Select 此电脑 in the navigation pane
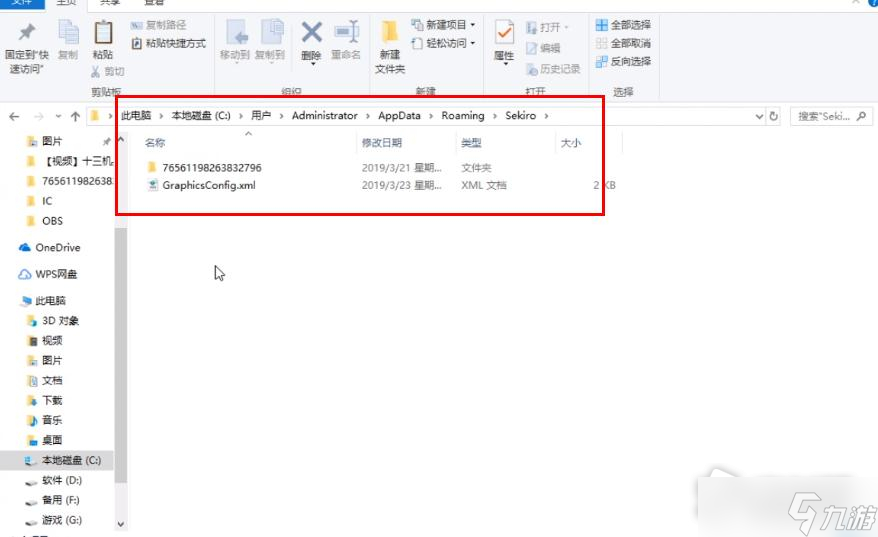The width and height of the screenshot is (878, 537). (50, 301)
